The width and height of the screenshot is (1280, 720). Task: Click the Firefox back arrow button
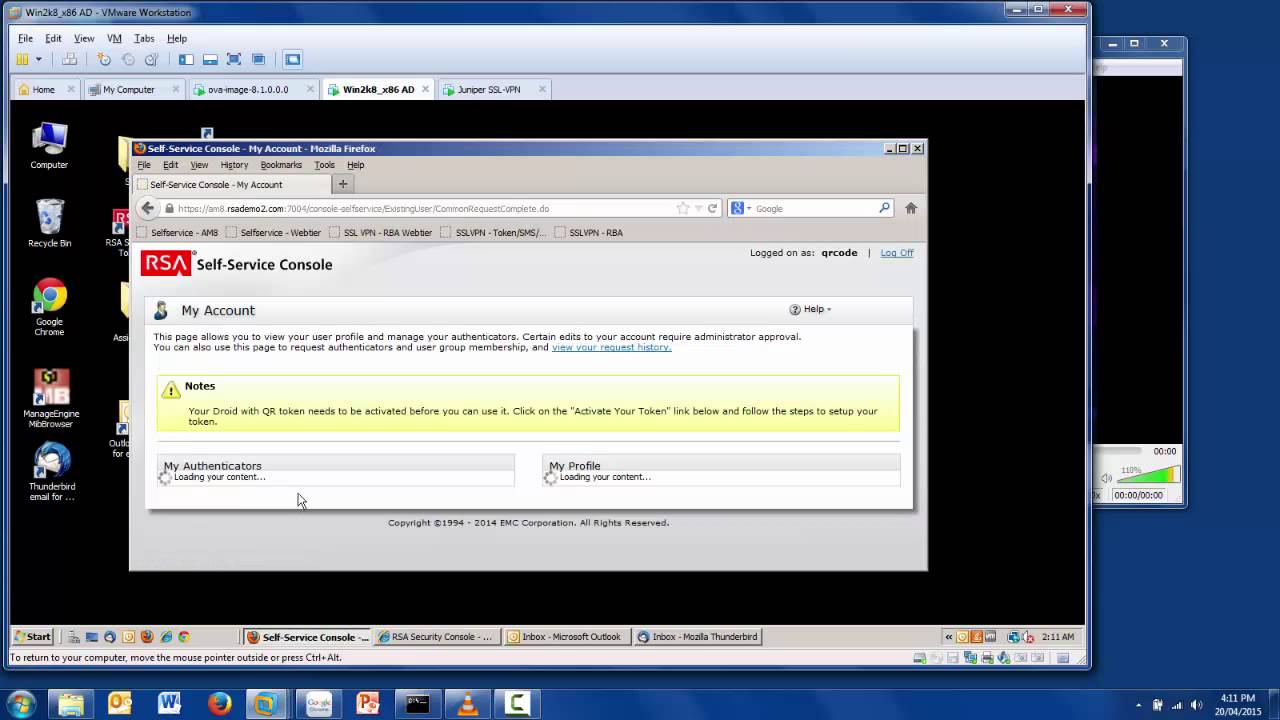pyautogui.click(x=148, y=208)
